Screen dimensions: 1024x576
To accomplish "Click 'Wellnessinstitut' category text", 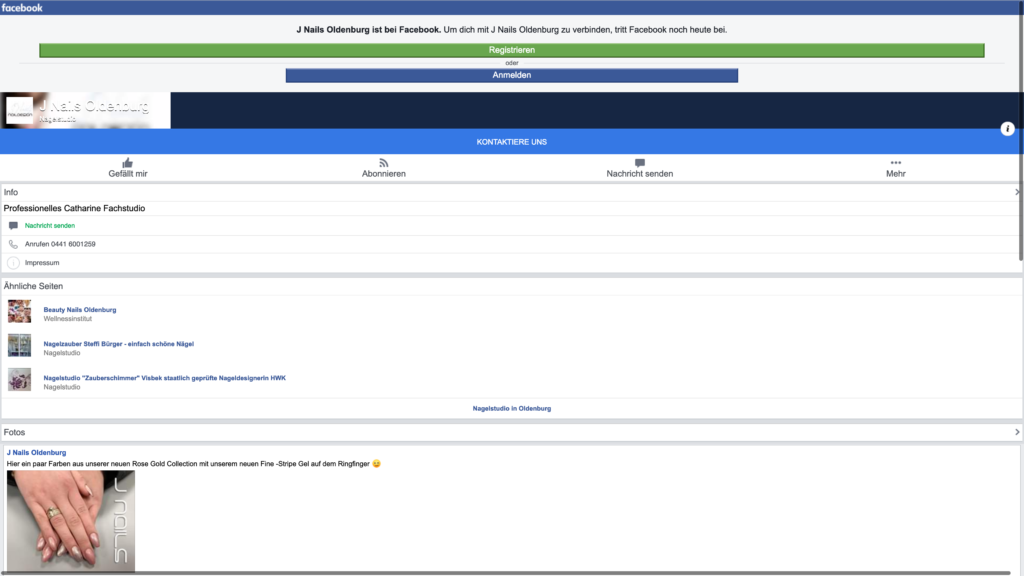I will [68, 319].
